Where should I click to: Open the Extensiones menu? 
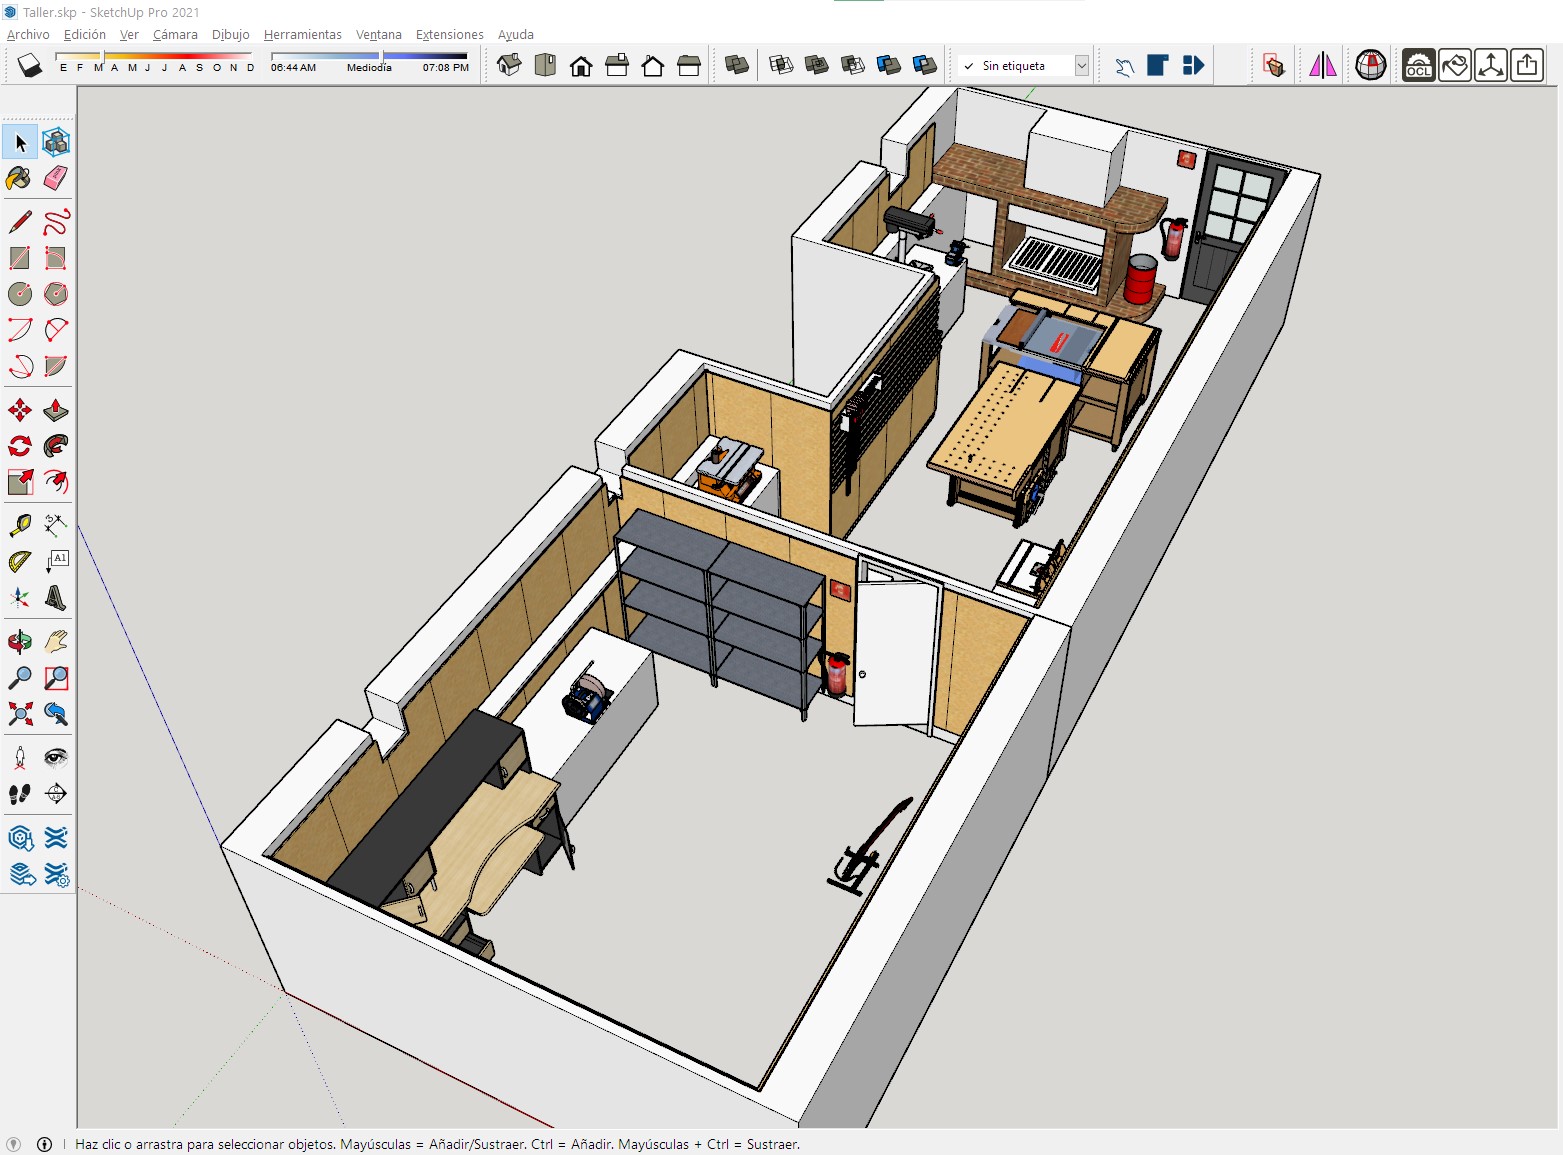click(450, 34)
